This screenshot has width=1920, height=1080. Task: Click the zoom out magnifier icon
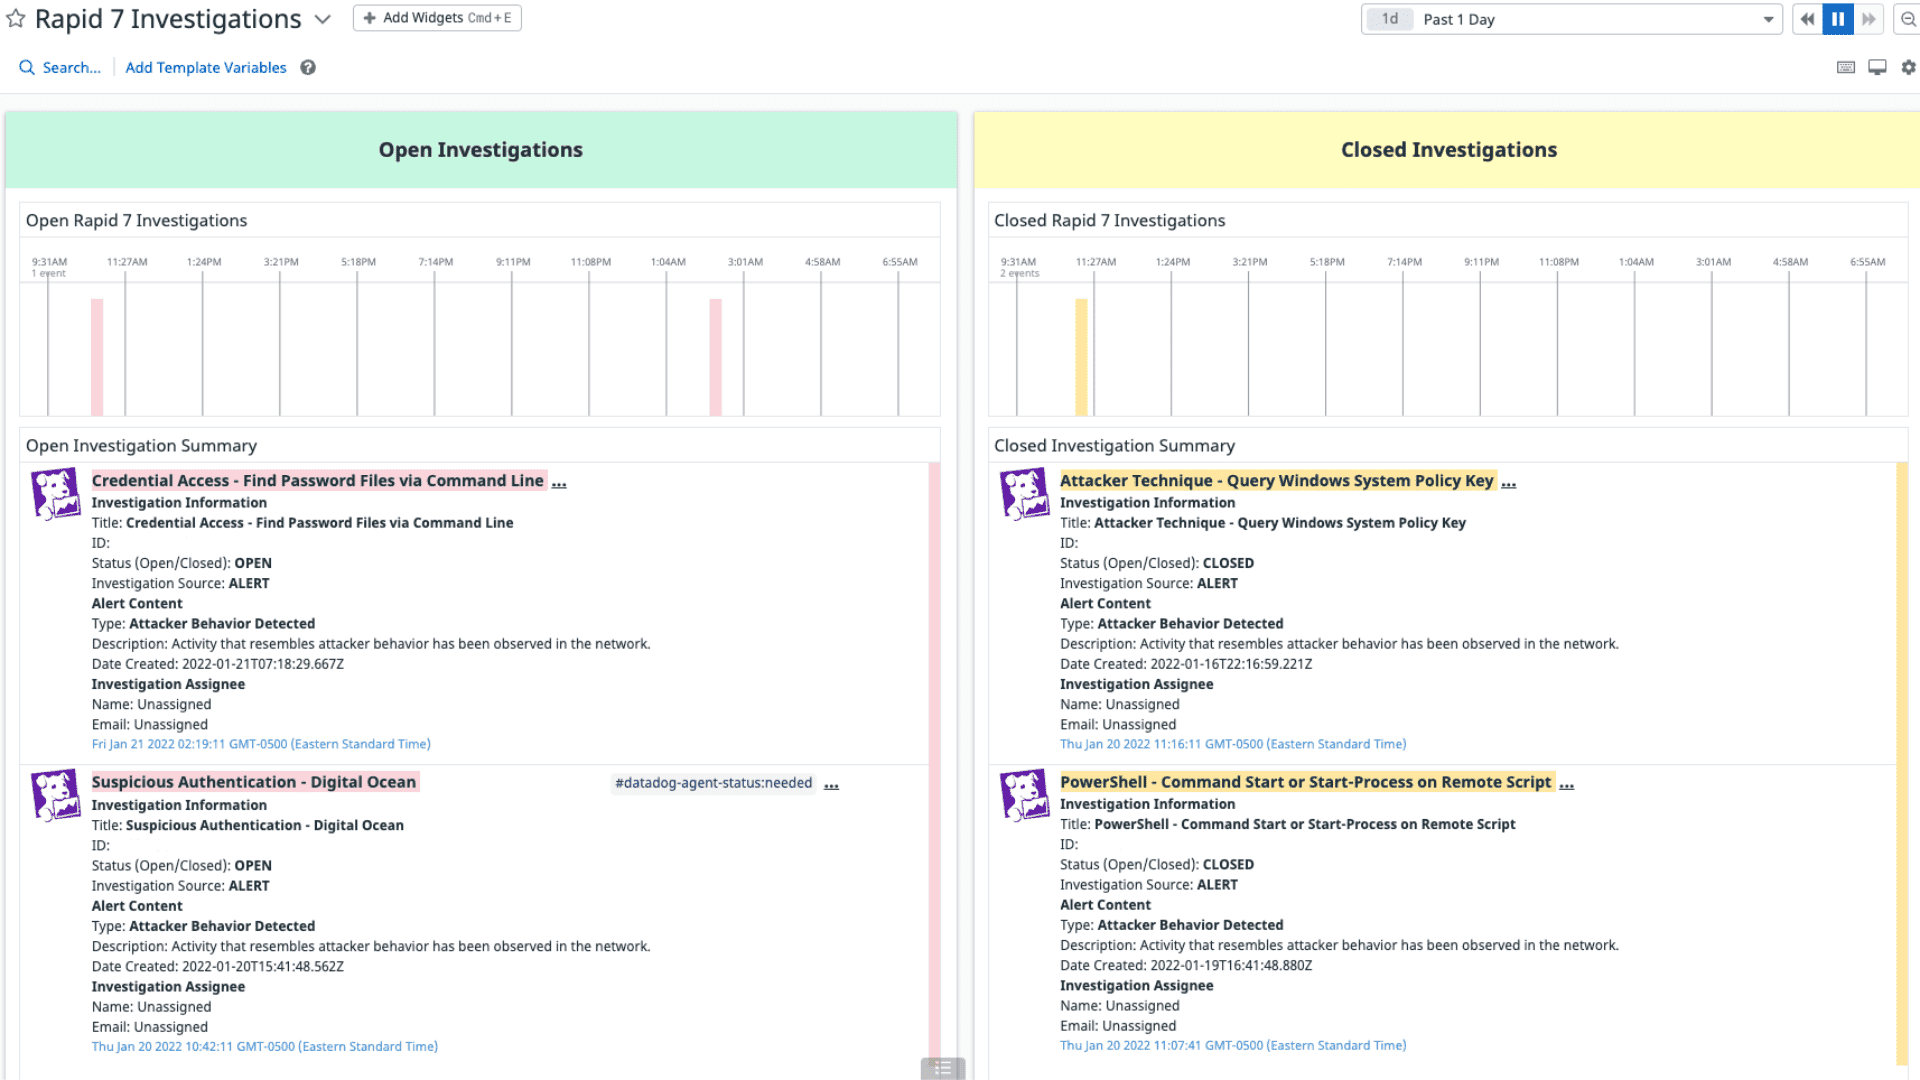pyautogui.click(x=1907, y=19)
